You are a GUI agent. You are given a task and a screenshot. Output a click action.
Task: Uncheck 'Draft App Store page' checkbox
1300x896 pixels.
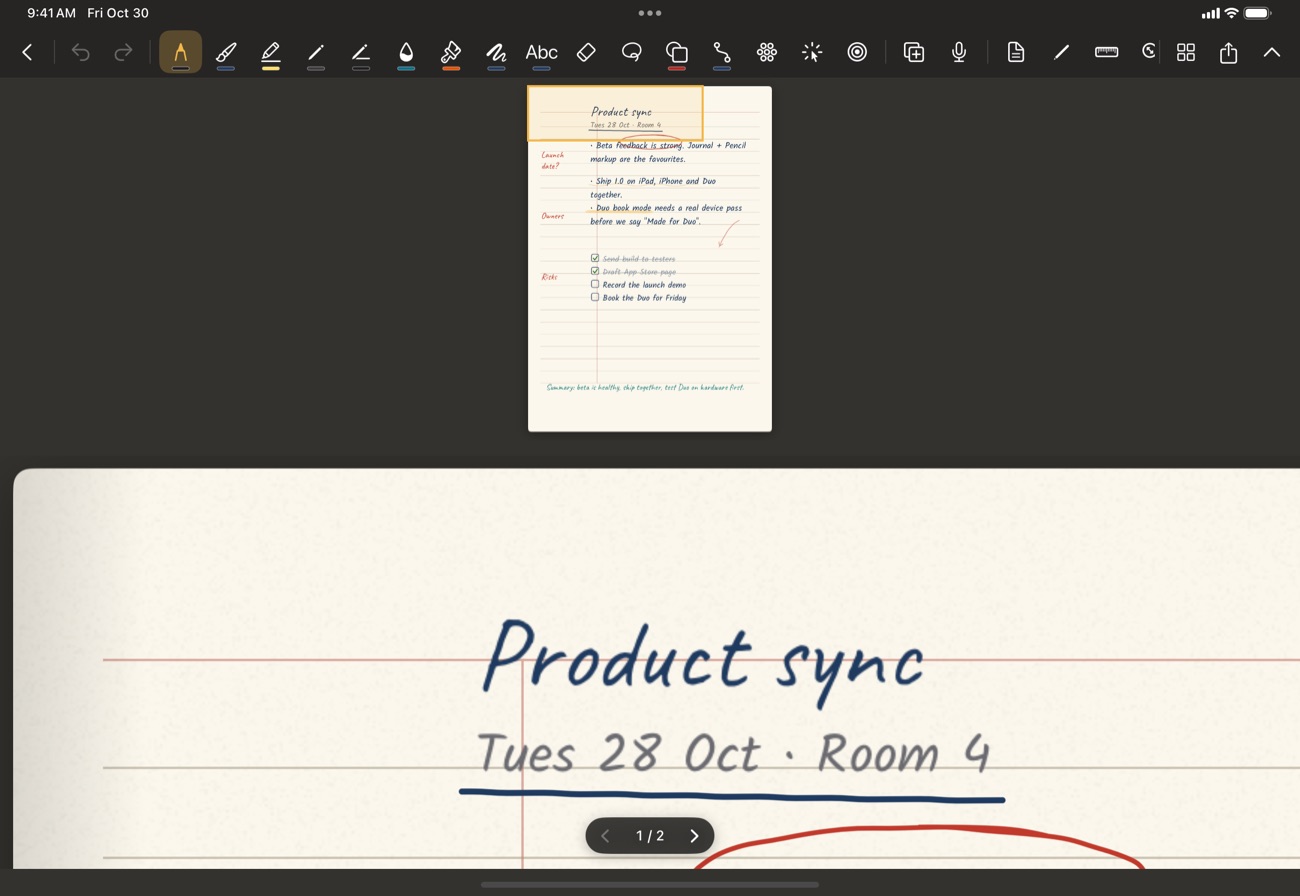pos(595,271)
